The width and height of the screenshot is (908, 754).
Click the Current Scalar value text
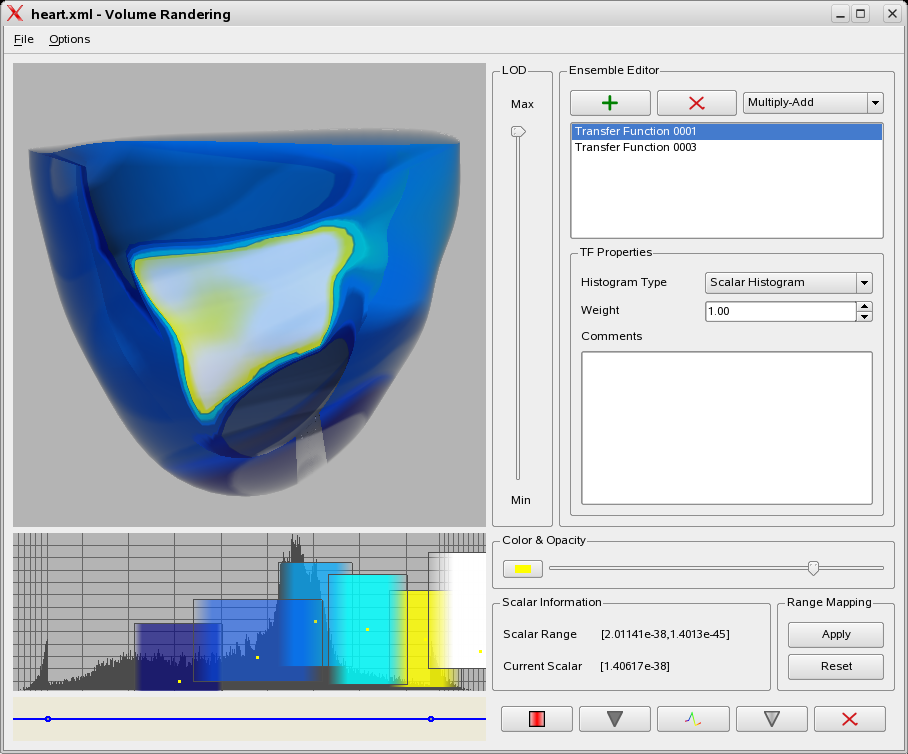click(x=635, y=667)
